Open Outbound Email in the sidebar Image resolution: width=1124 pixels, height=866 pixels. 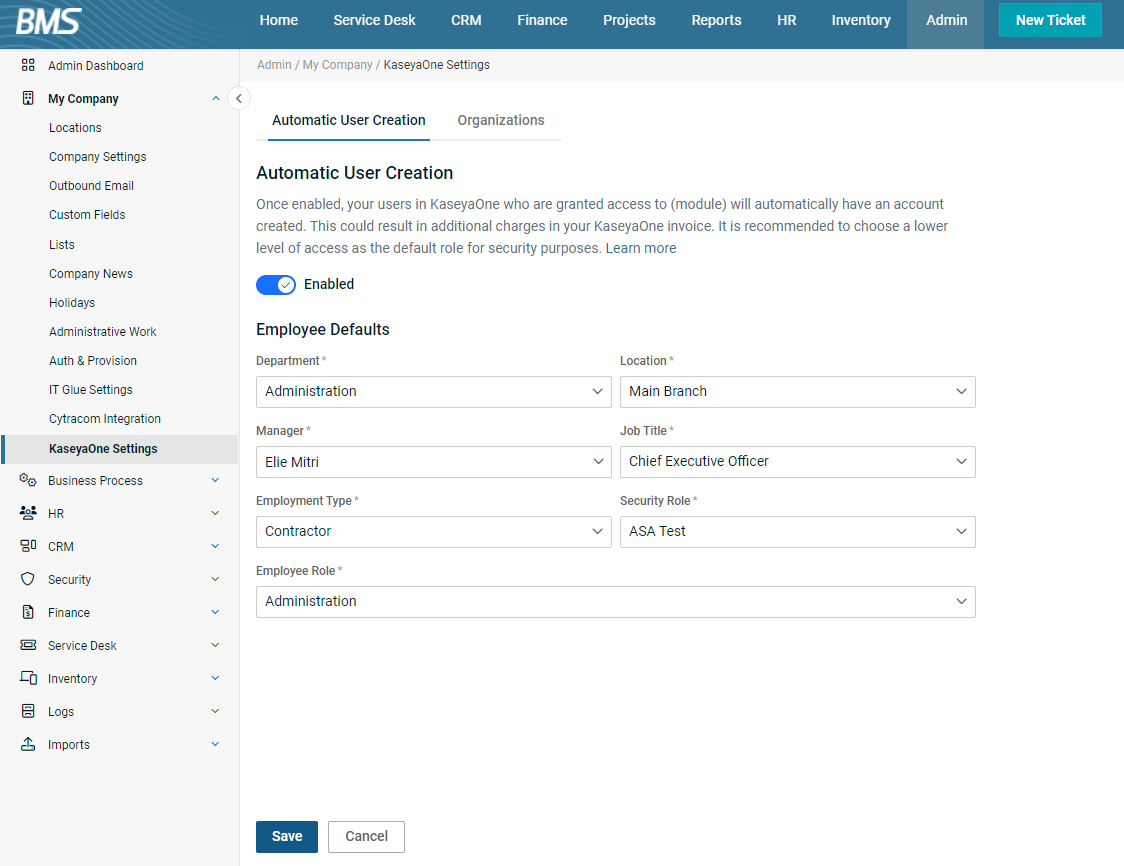click(x=91, y=186)
